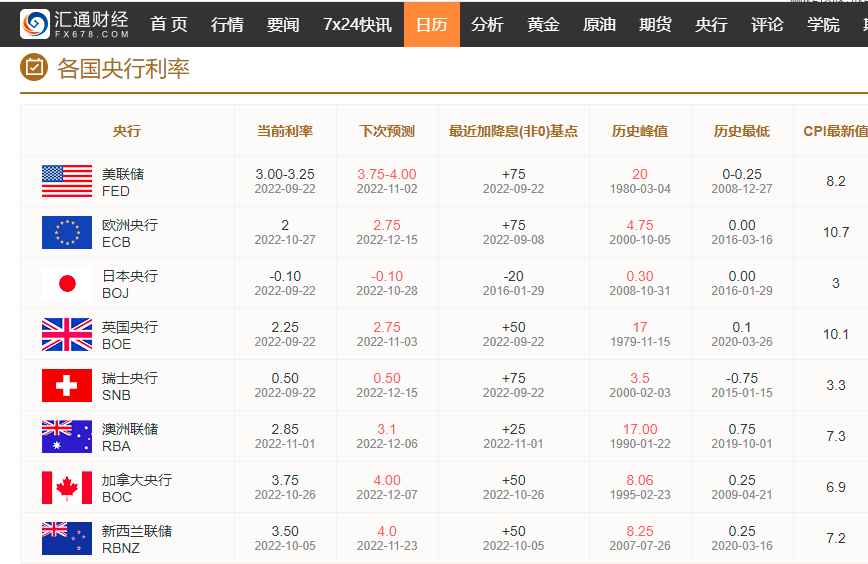Image resolution: width=868 pixels, height=564 pixels.
Task: Click the Switzerland flag icon
Action: tap(67, 386)
